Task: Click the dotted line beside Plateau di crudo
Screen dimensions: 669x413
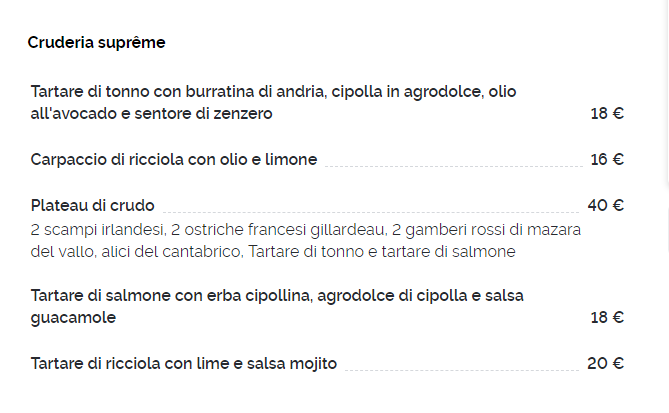Action: coord(371,212)
